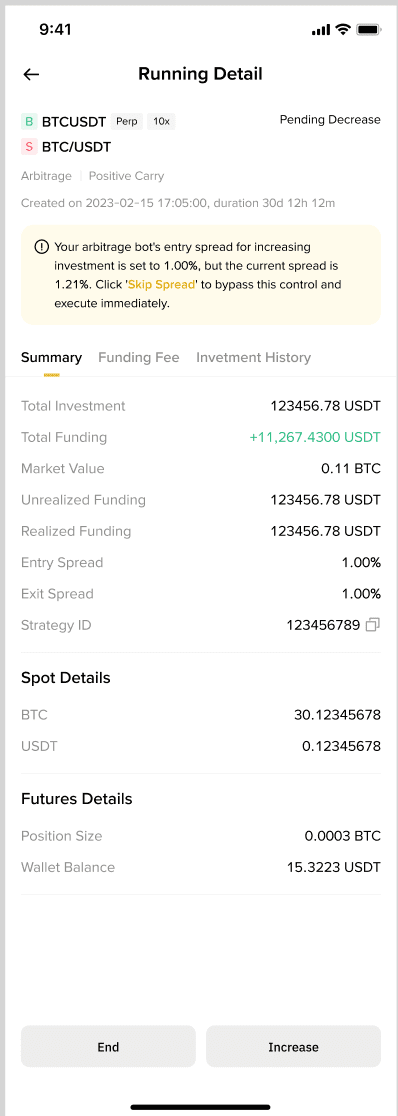
Task: Tap the Perp tag label
Action: [127, 122]
